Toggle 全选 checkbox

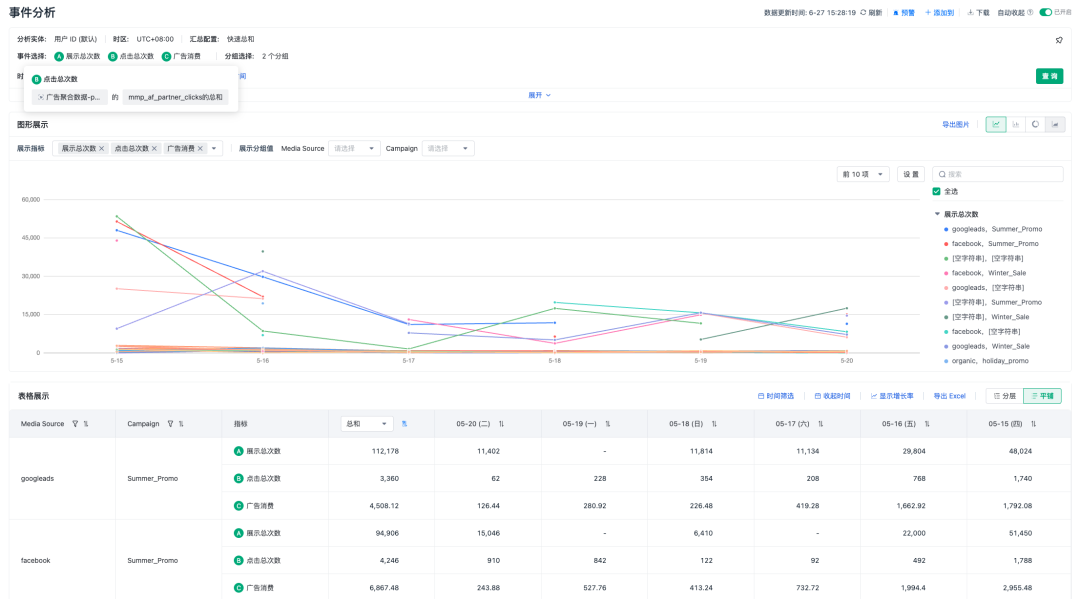pyautogui.click(x=936, y=191)
